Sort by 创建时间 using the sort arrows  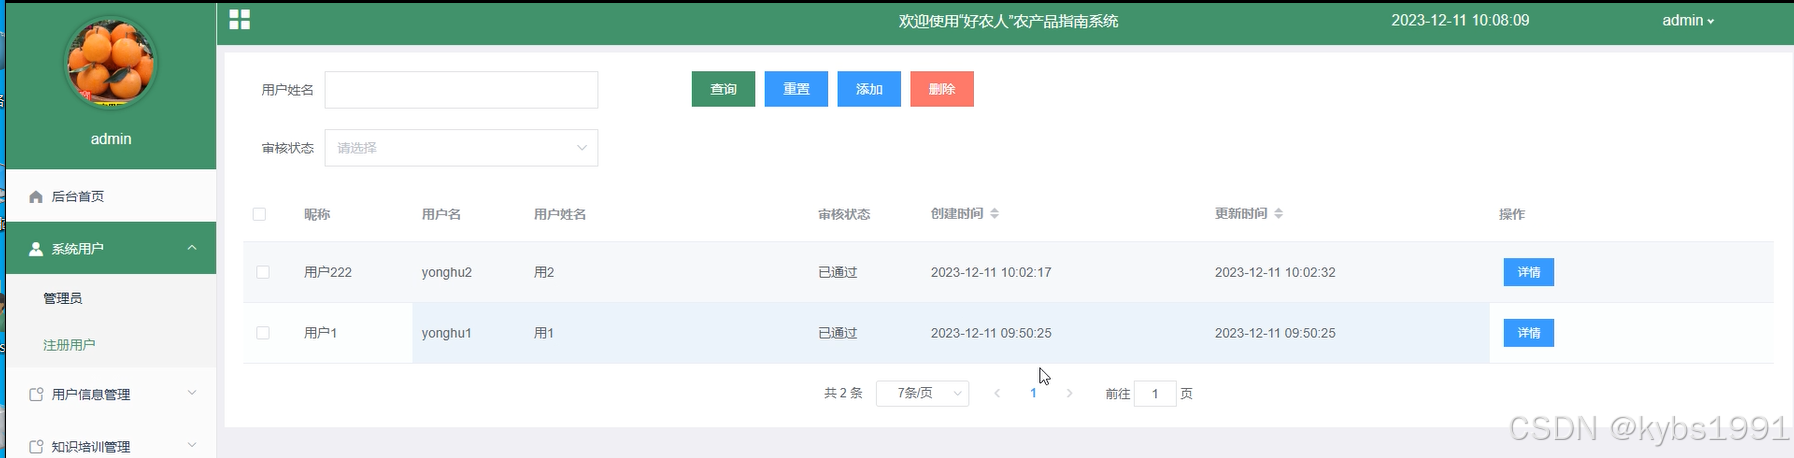pos(994,214)
